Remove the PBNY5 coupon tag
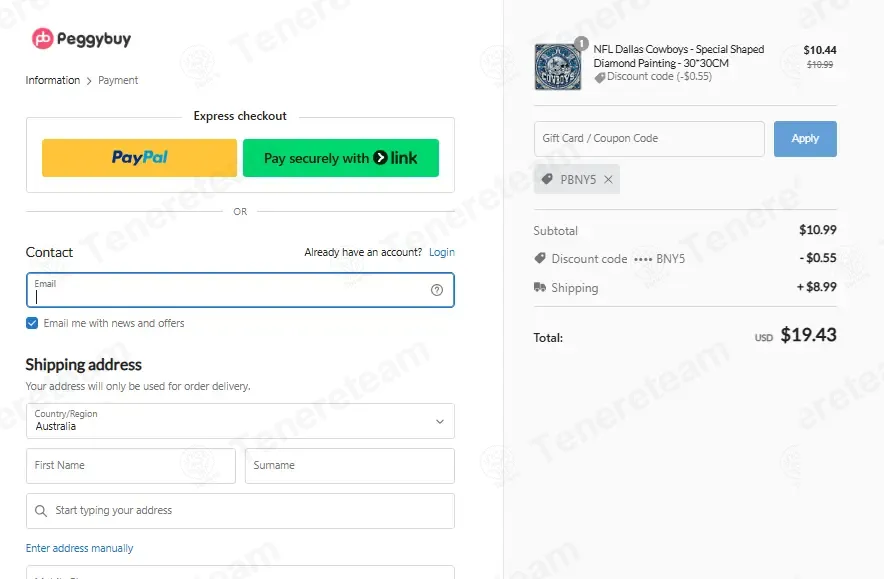Screen dimensions: 884x579 [x=608, y=179]
